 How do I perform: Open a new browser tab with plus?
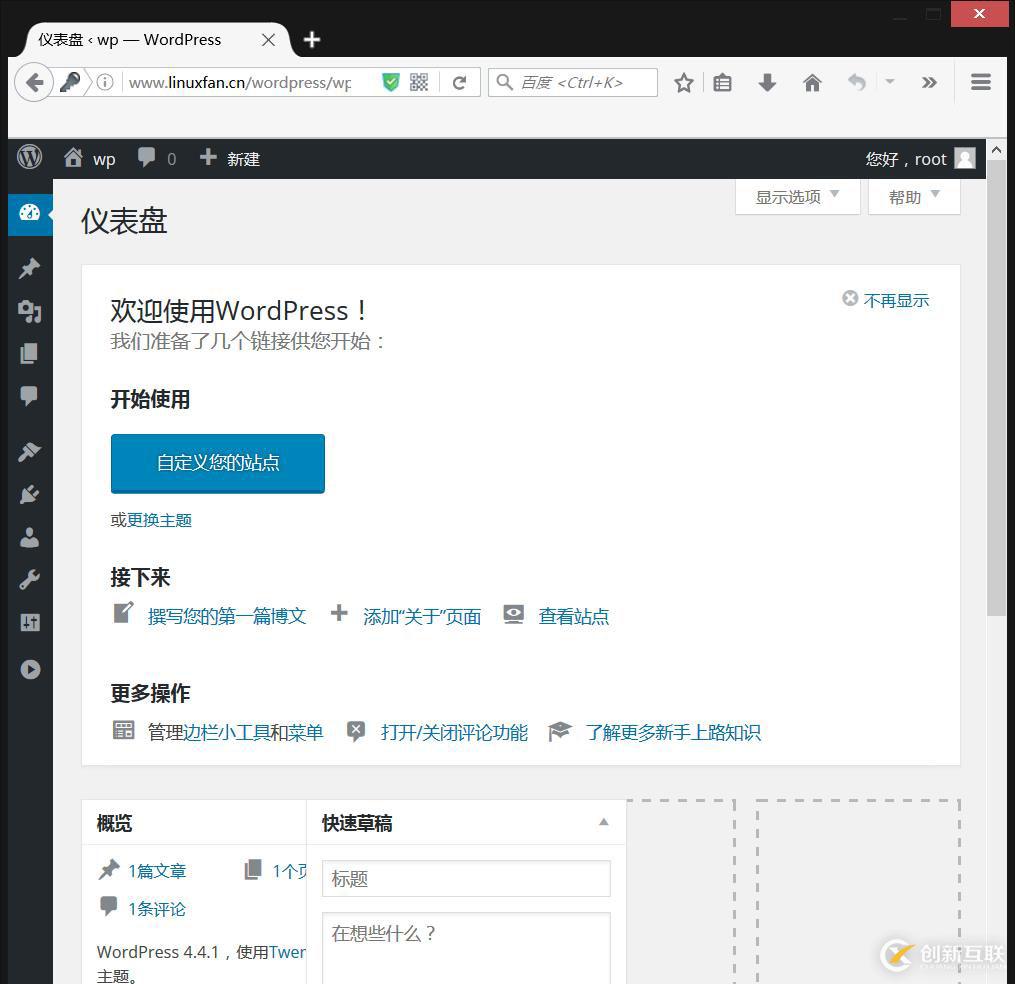point(312,39)
